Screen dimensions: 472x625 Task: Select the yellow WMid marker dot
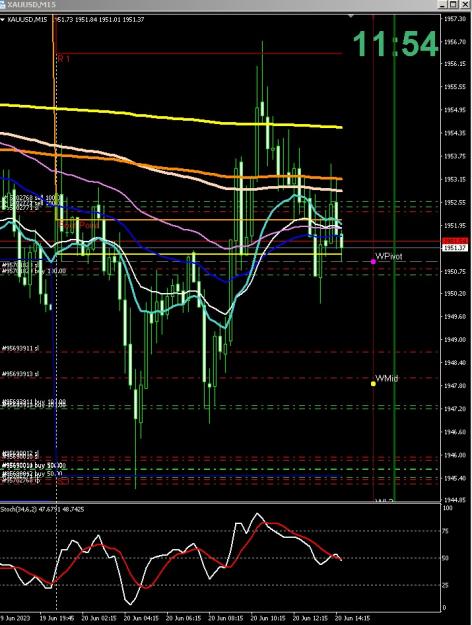[373, 384]
